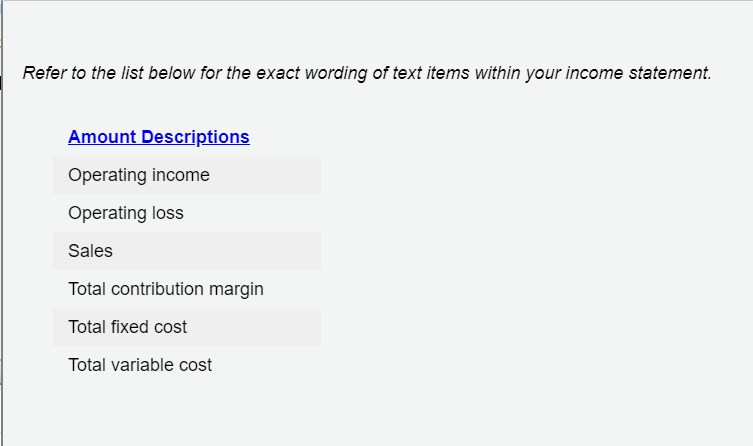Click the word 'Amount' in the blue heading
This screenshot has height=446, width=753.
coord(102,137)
